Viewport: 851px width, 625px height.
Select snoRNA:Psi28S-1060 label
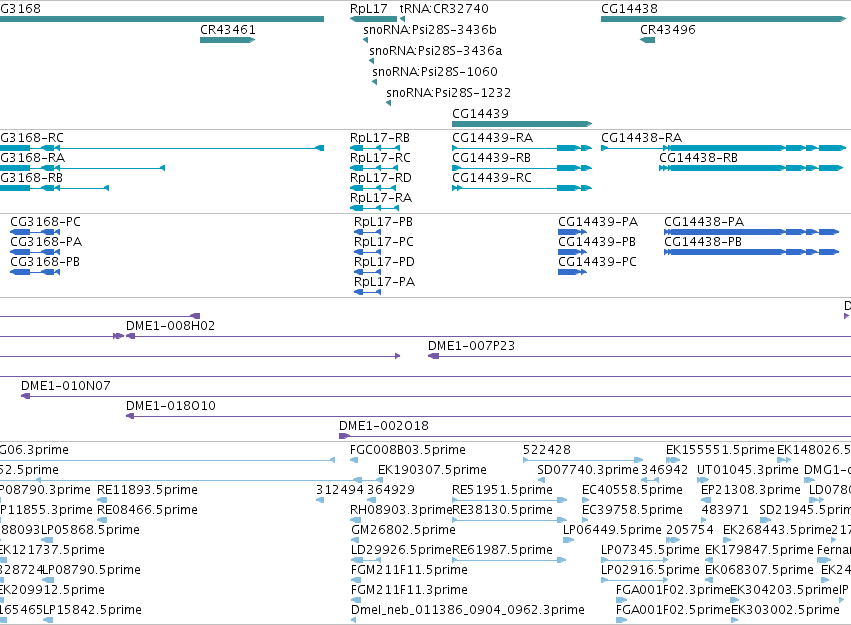[435, 72]
